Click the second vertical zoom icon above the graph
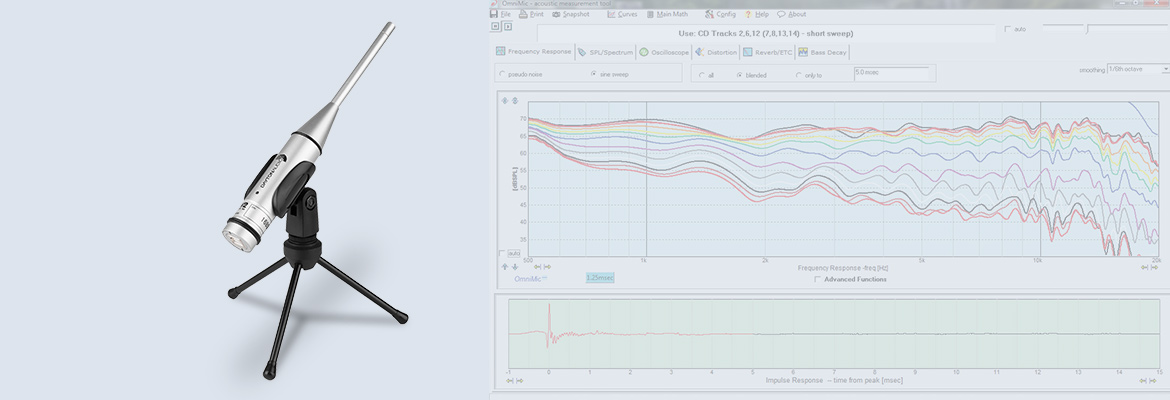Image resolution: width=1170 pixels, height=400 pixels. coord(514,101)
